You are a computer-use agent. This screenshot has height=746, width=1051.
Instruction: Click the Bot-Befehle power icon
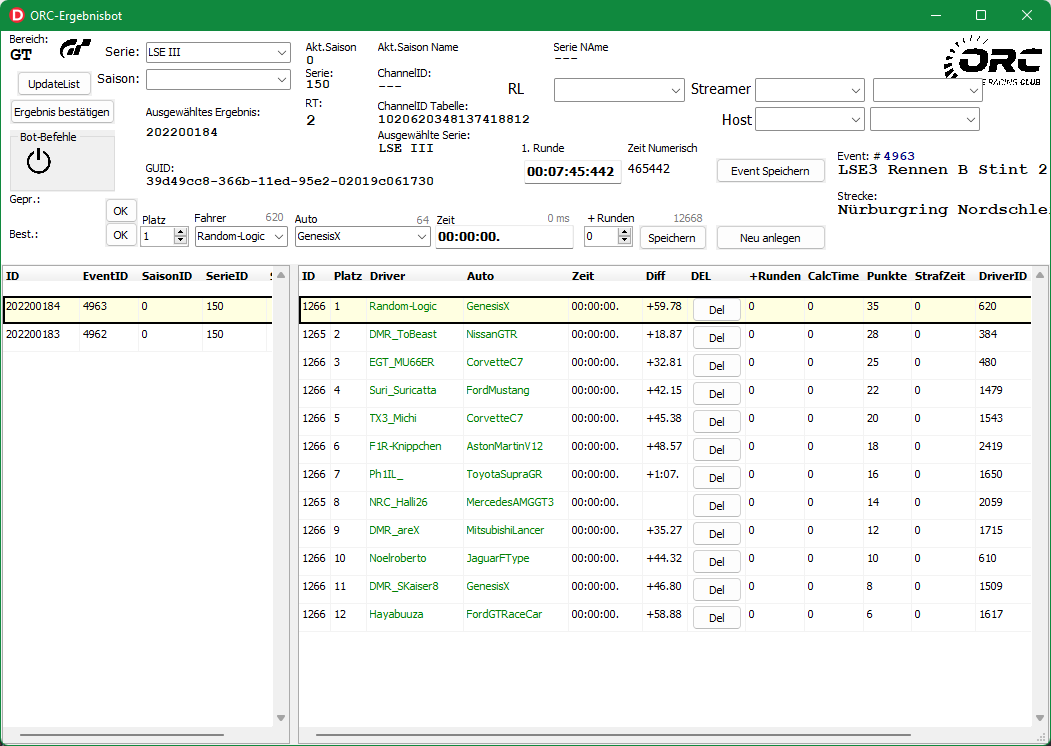click(38, 161)
